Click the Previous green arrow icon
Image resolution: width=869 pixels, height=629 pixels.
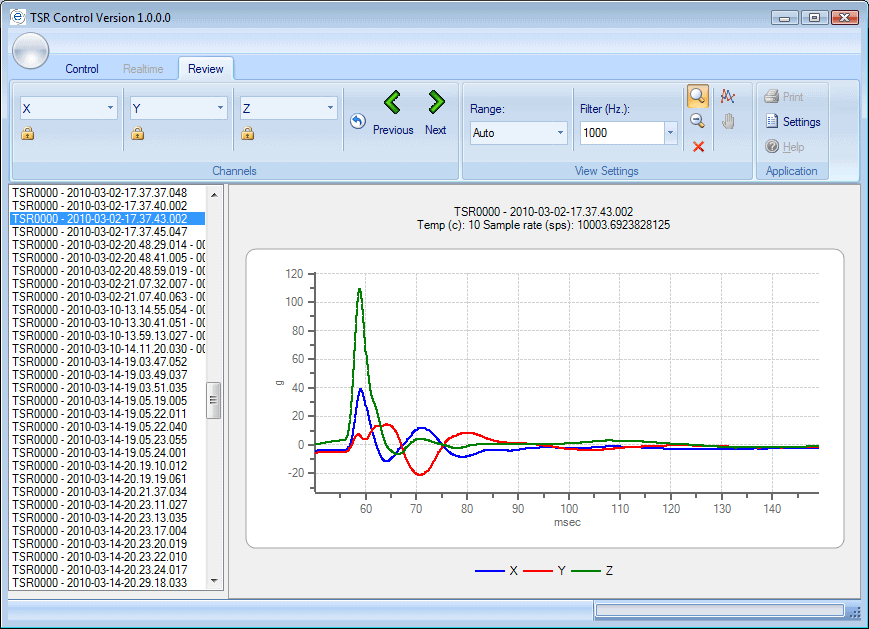click(392, 102)
